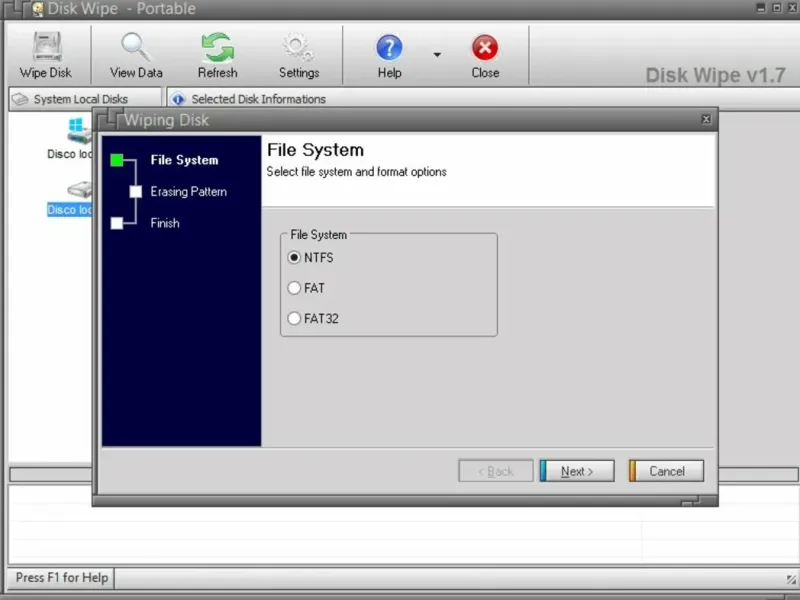800x600 pixels.
Task: Expand the dropdown arrow next to Help
Action: click(437, 55)
